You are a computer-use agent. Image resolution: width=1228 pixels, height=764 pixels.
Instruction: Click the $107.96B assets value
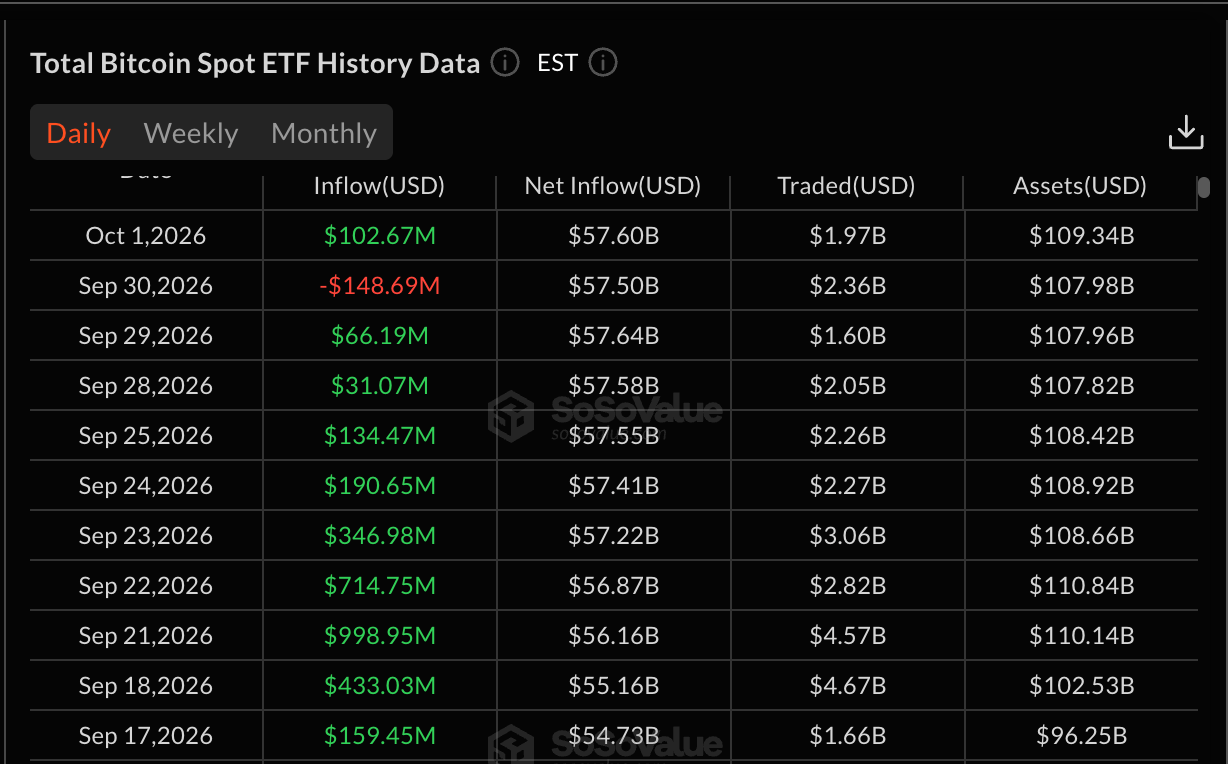pos(1082,336)
